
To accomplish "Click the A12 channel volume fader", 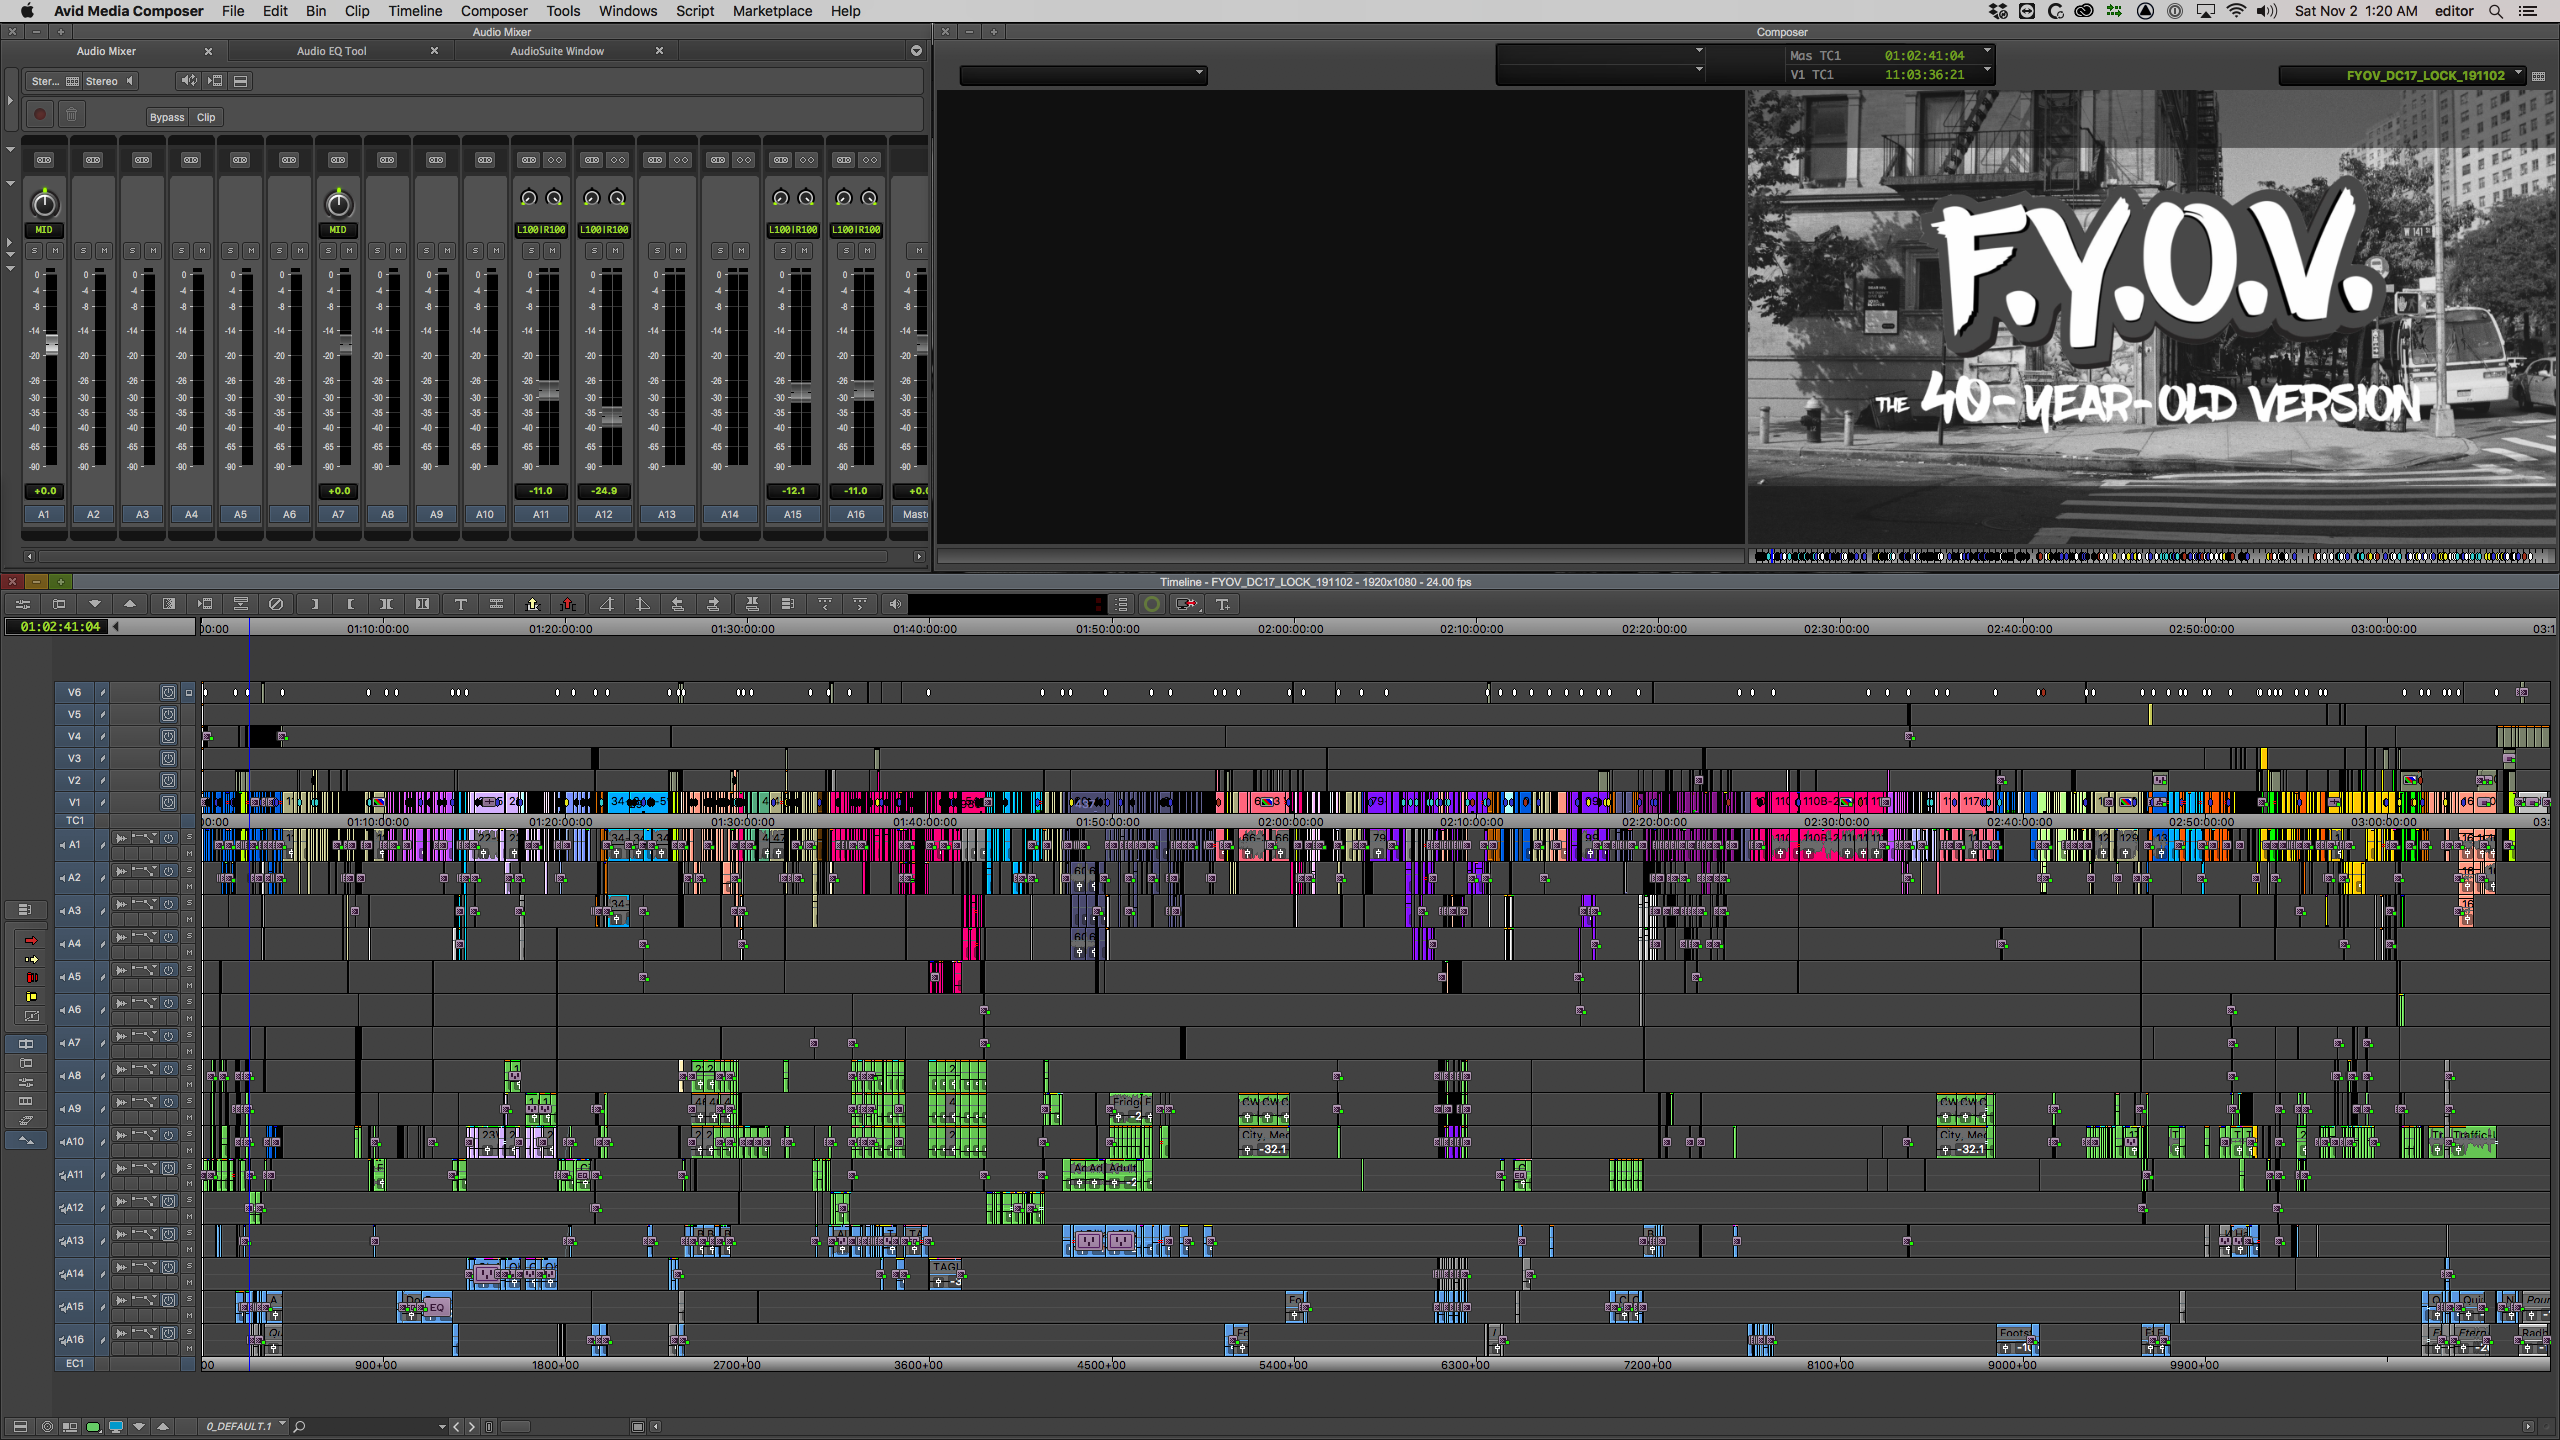I will (x=611, y=416).
